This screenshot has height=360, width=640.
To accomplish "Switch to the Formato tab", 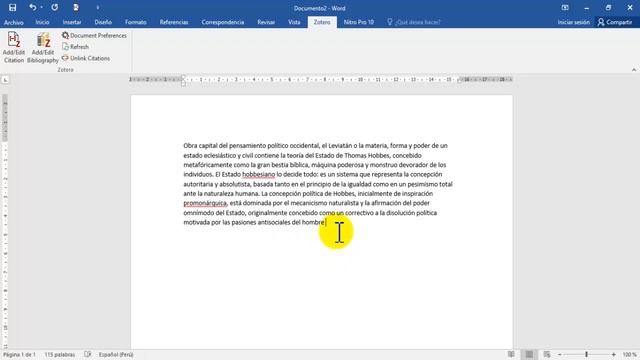I will pos(136,22).
